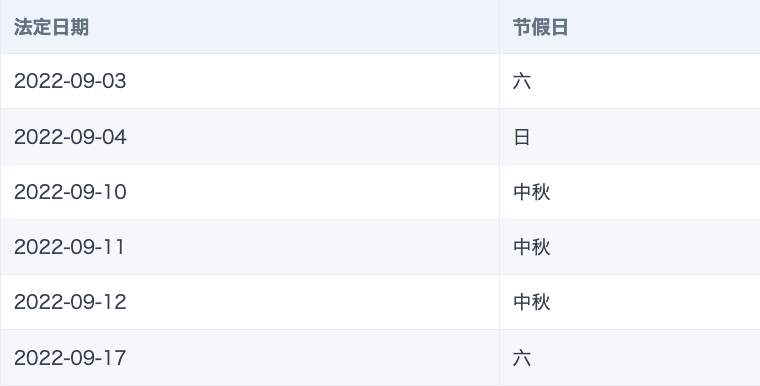Click 日 in the 2022-09-04 row
The width and height of the screenshot is (760, 386).
pos(522,137)
